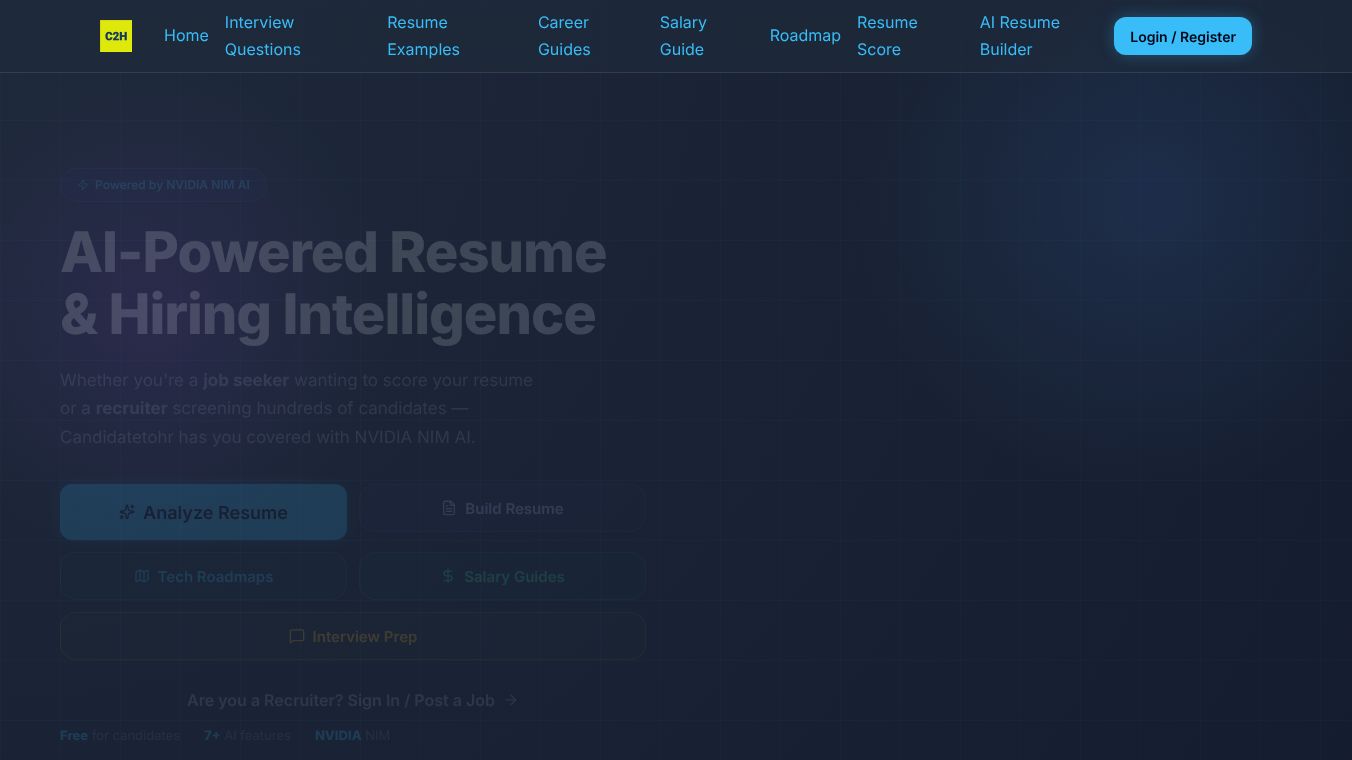Click the map icon on Tech Roadmaps

pyautogui.click(x=142, y=576)
